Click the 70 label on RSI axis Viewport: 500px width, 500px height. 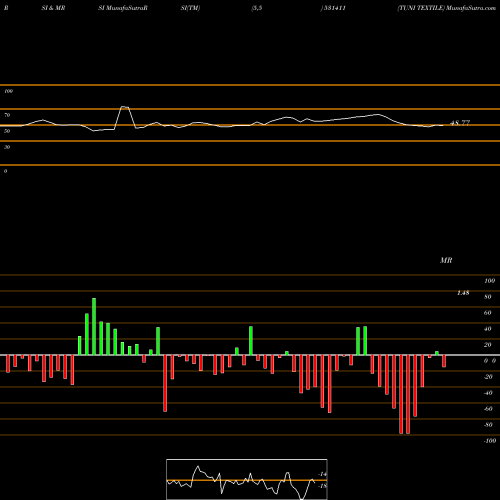[x=7, y=115]
